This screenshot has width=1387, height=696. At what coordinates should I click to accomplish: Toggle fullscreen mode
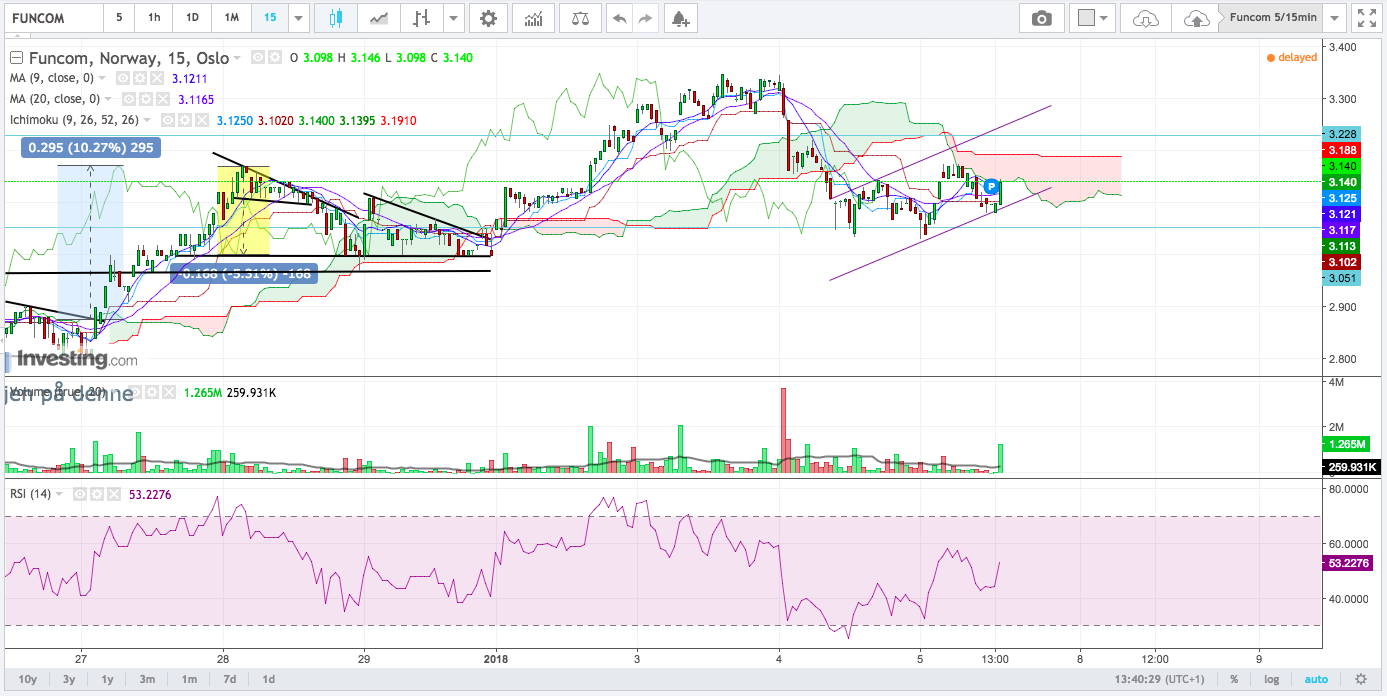(1366, 18)
